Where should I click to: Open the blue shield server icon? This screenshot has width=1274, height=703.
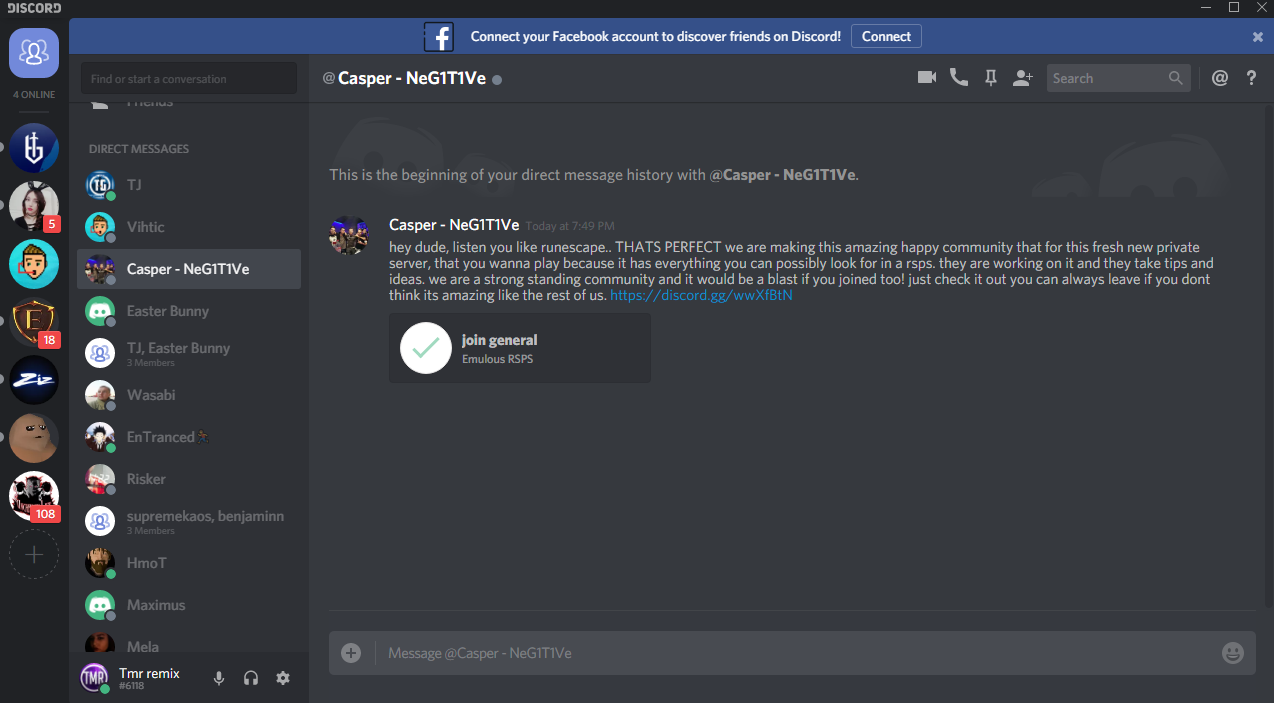(x=34, y=148)
